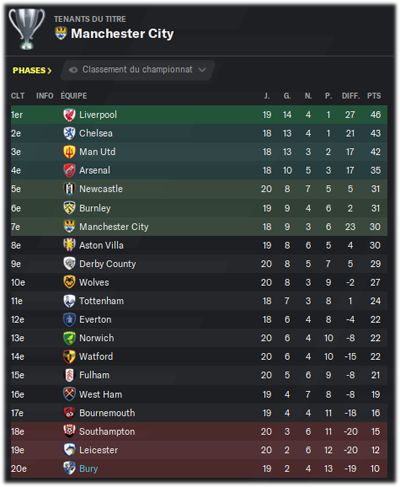Click the Arsenal club badge
The height and width of the screenshot is (487, 400).
click(x=69, y=170)
